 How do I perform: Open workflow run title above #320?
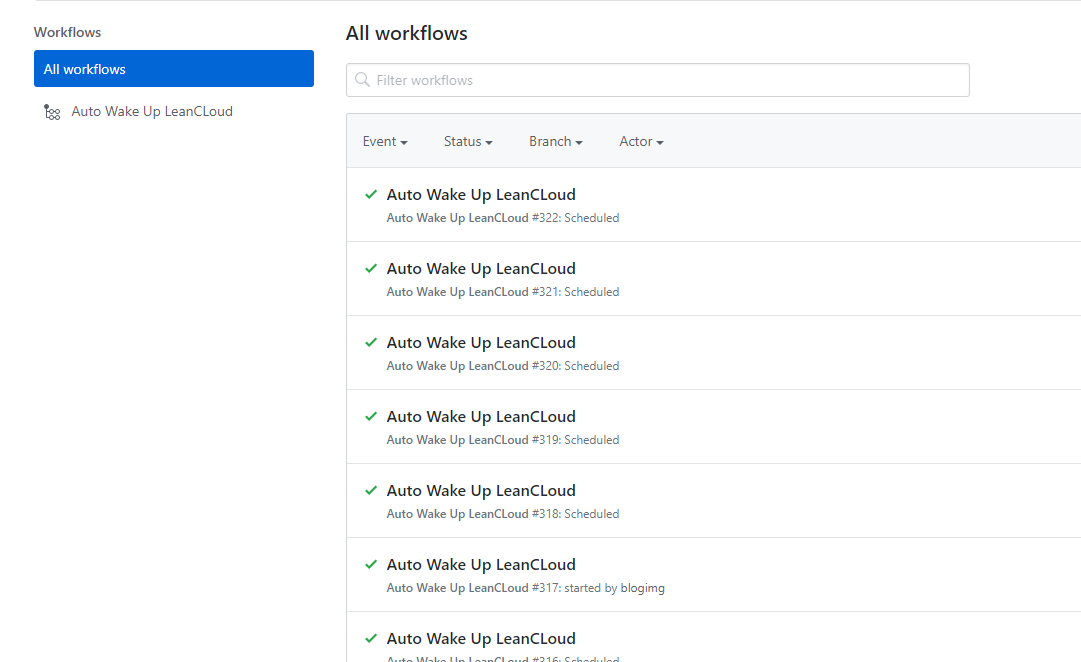point(481,342)
